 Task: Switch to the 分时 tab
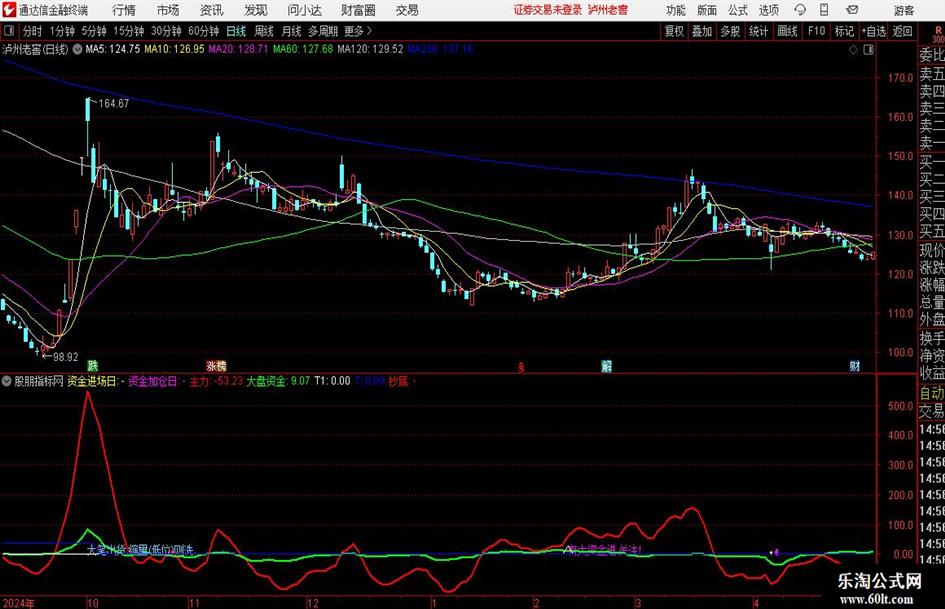click(33, 31)
